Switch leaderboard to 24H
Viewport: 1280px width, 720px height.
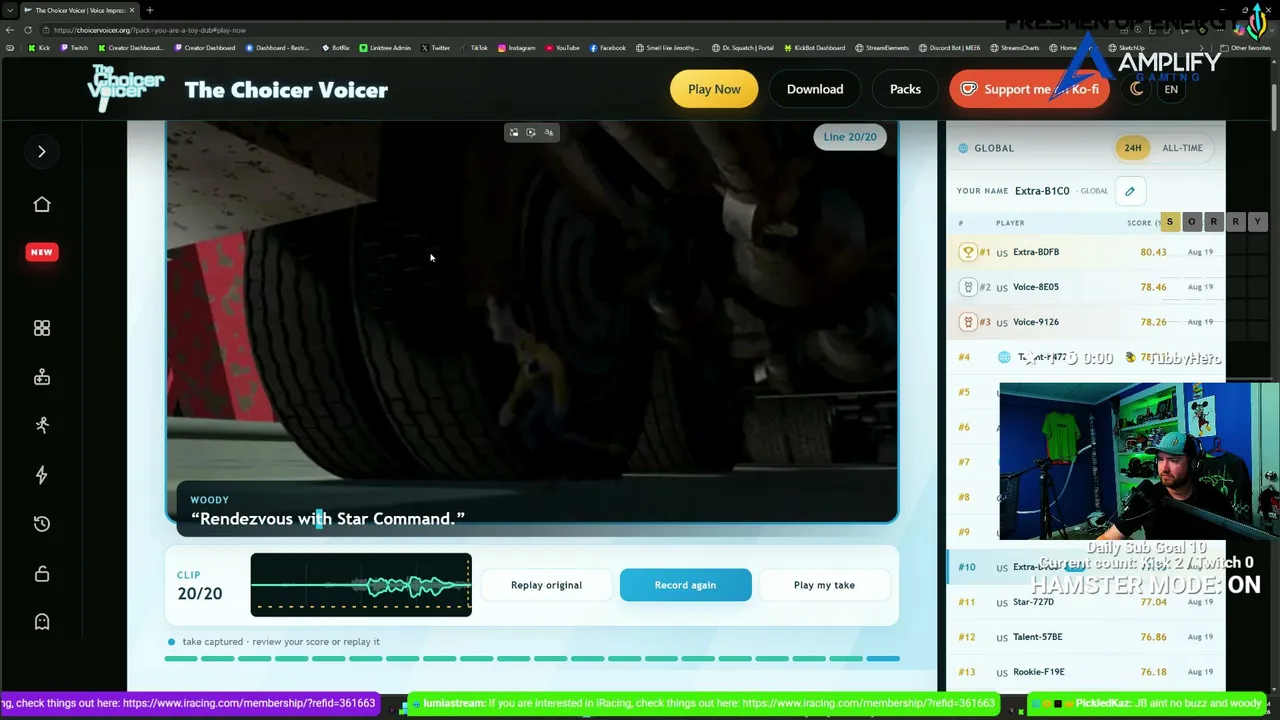(1132, 148)
